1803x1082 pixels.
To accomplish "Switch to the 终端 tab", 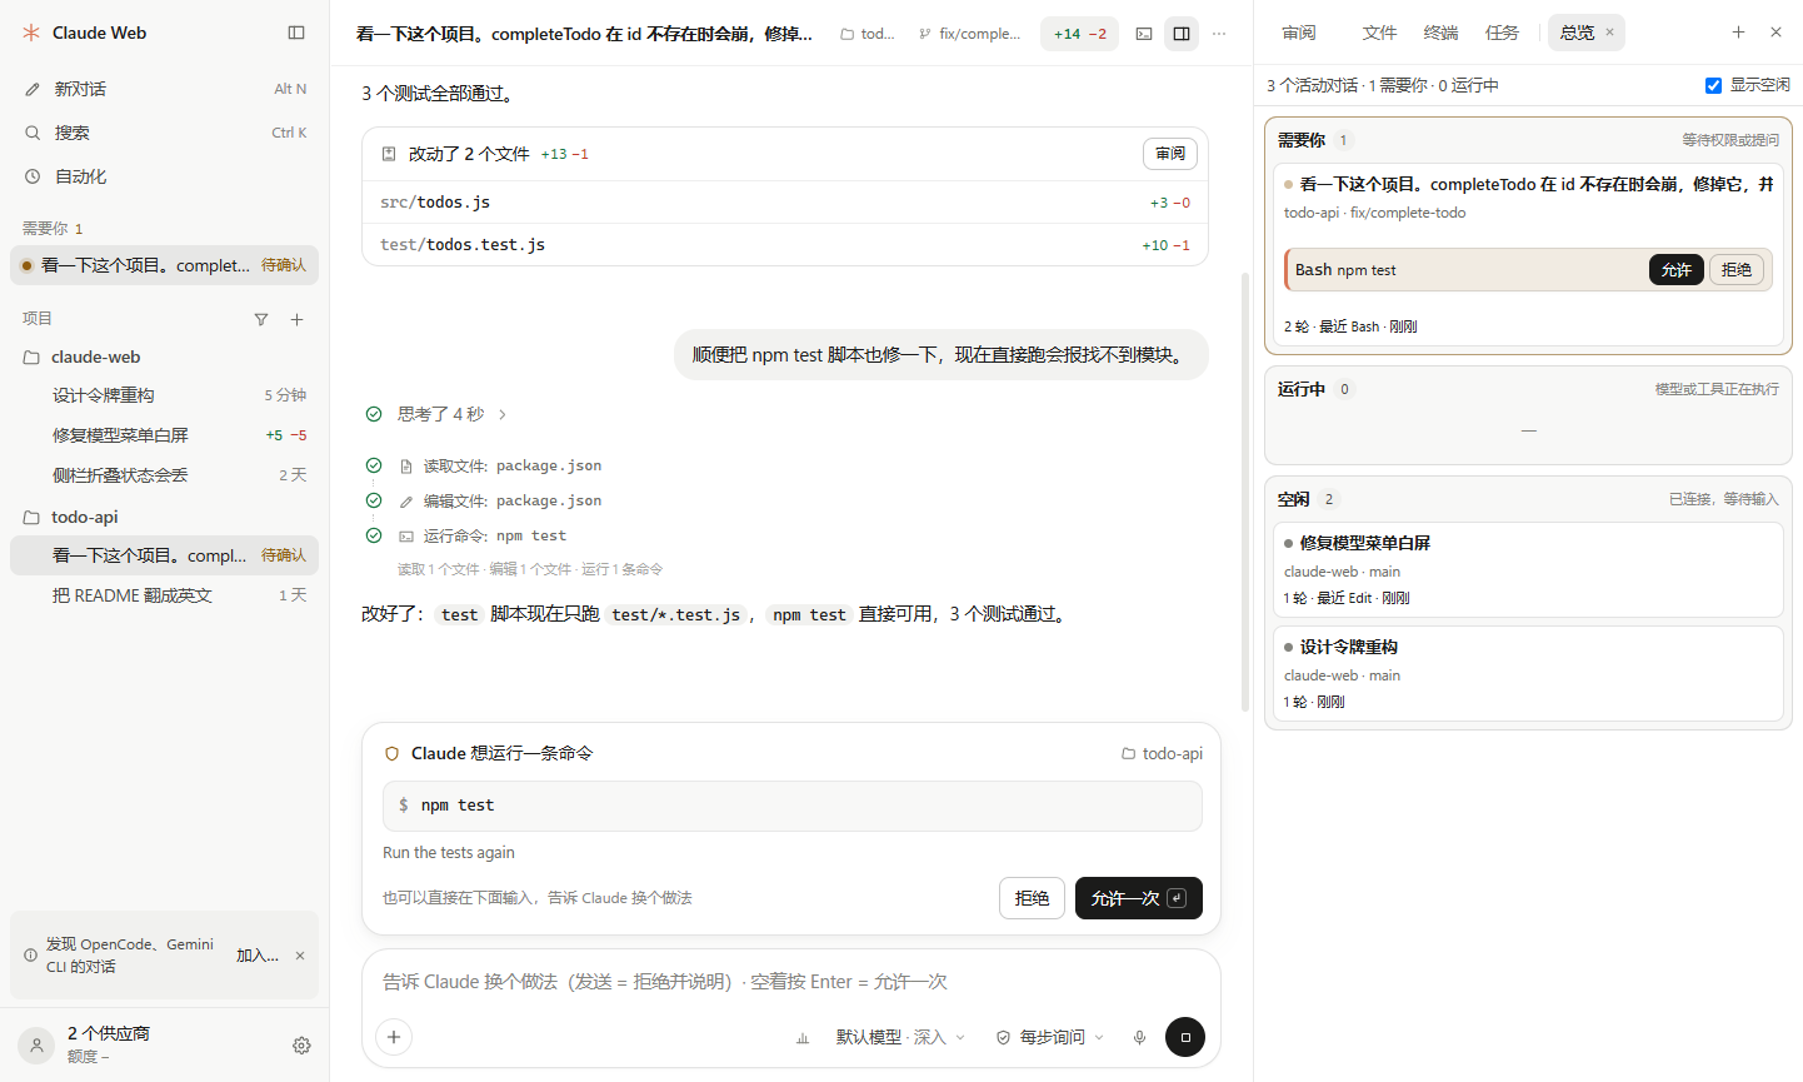I will point(1440,33).
